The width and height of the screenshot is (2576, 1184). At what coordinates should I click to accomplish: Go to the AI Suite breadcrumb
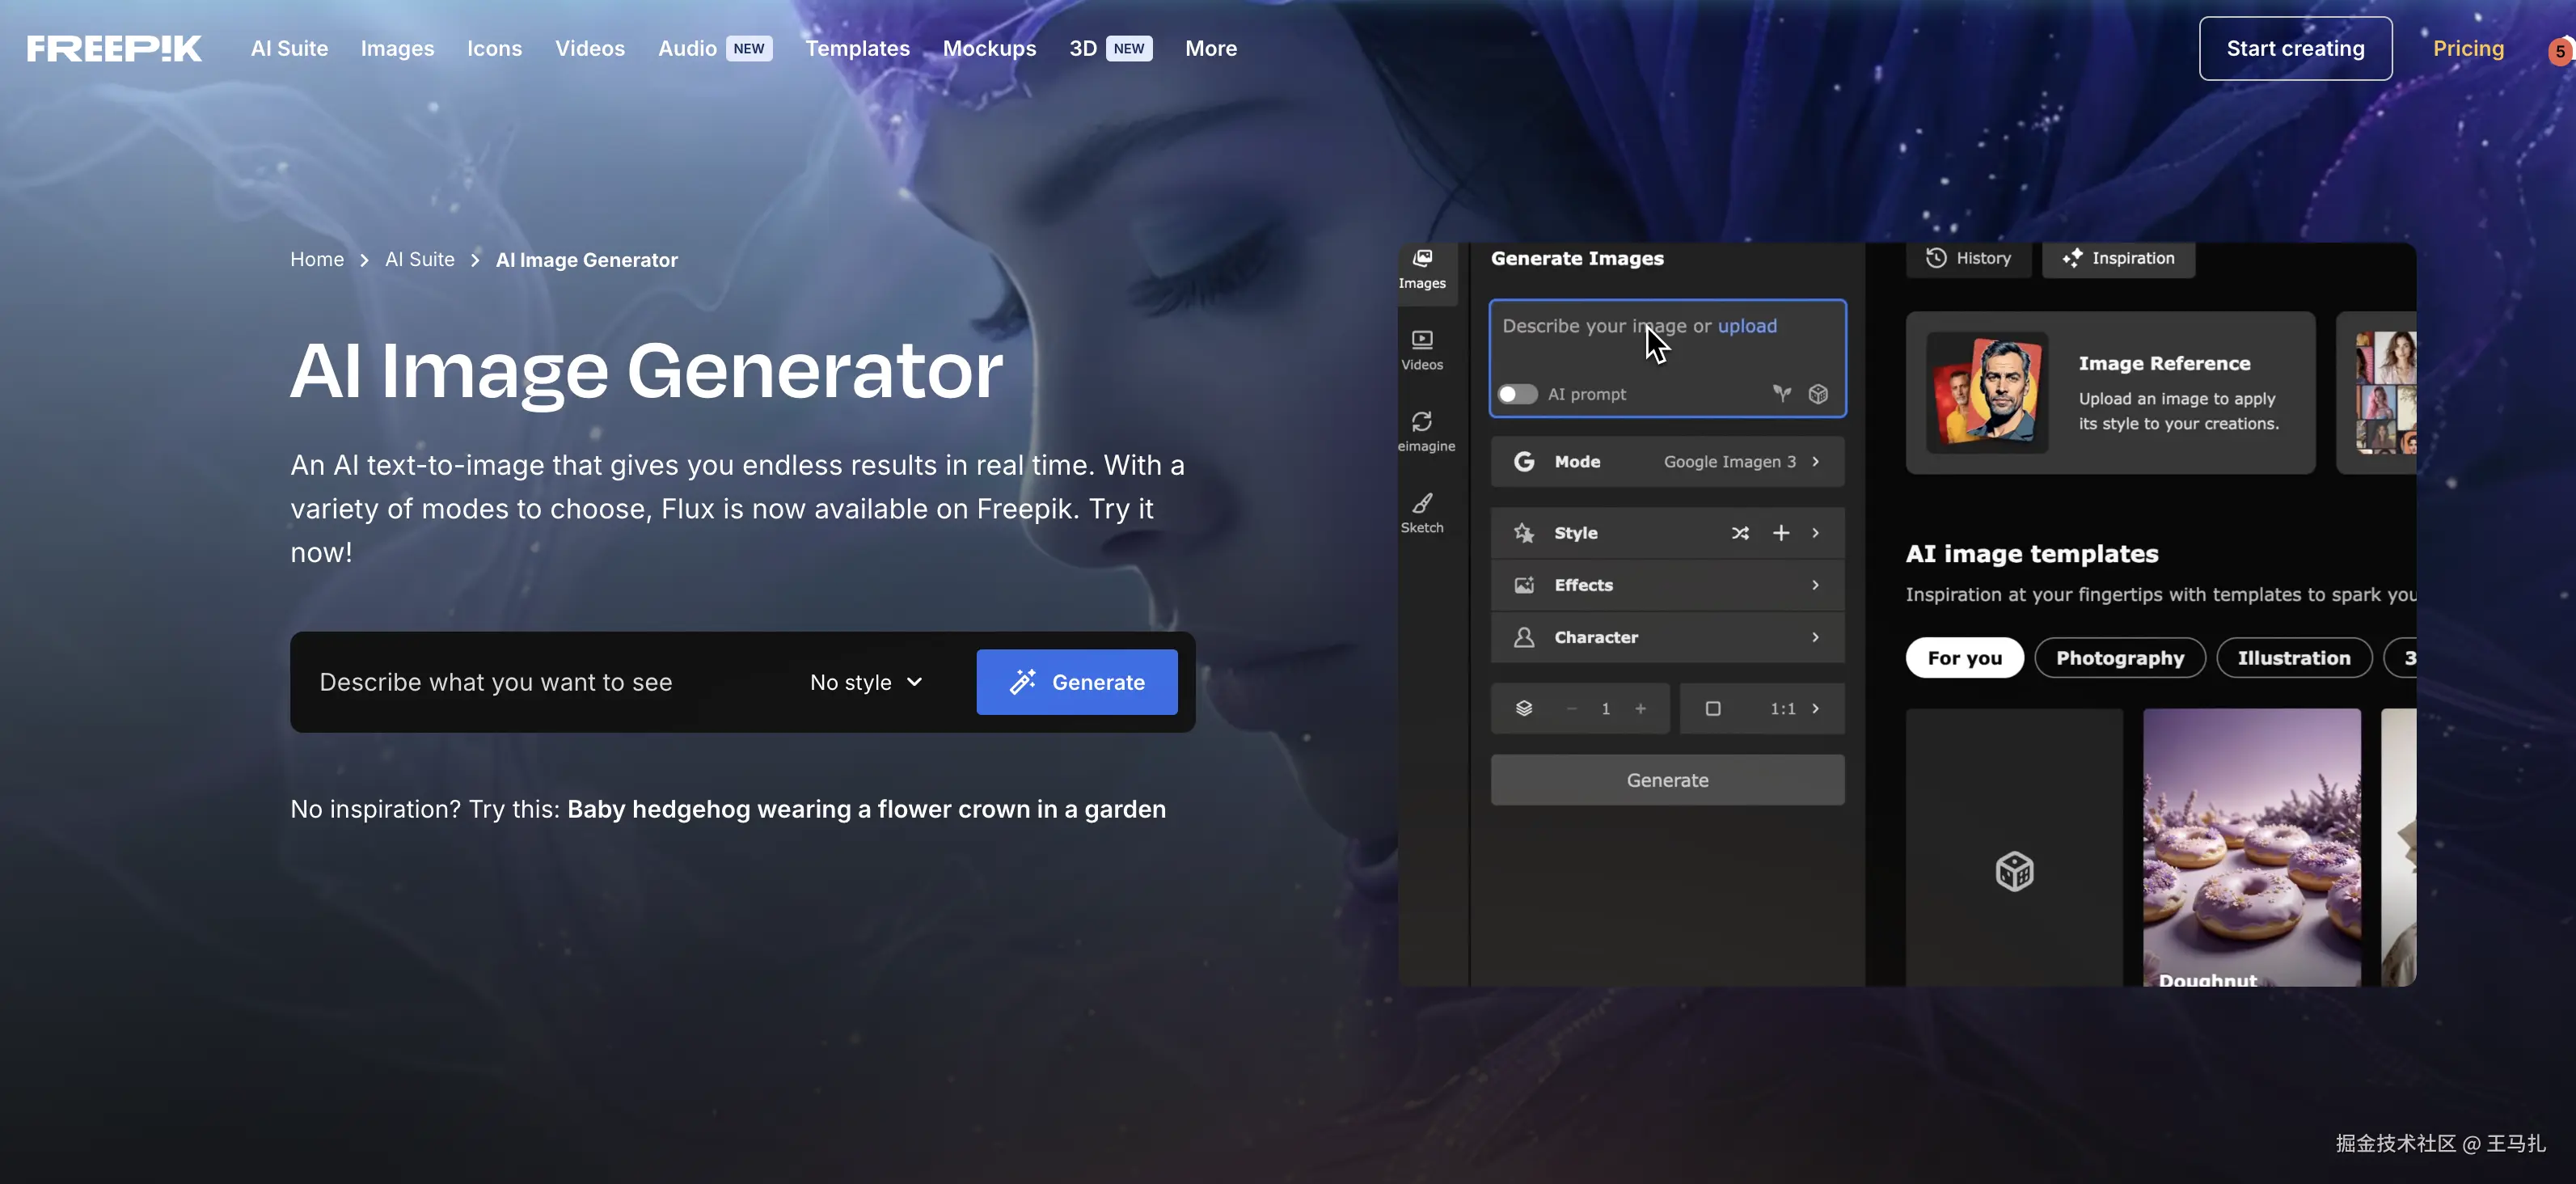pyautogui.click(x=420, y=260)
